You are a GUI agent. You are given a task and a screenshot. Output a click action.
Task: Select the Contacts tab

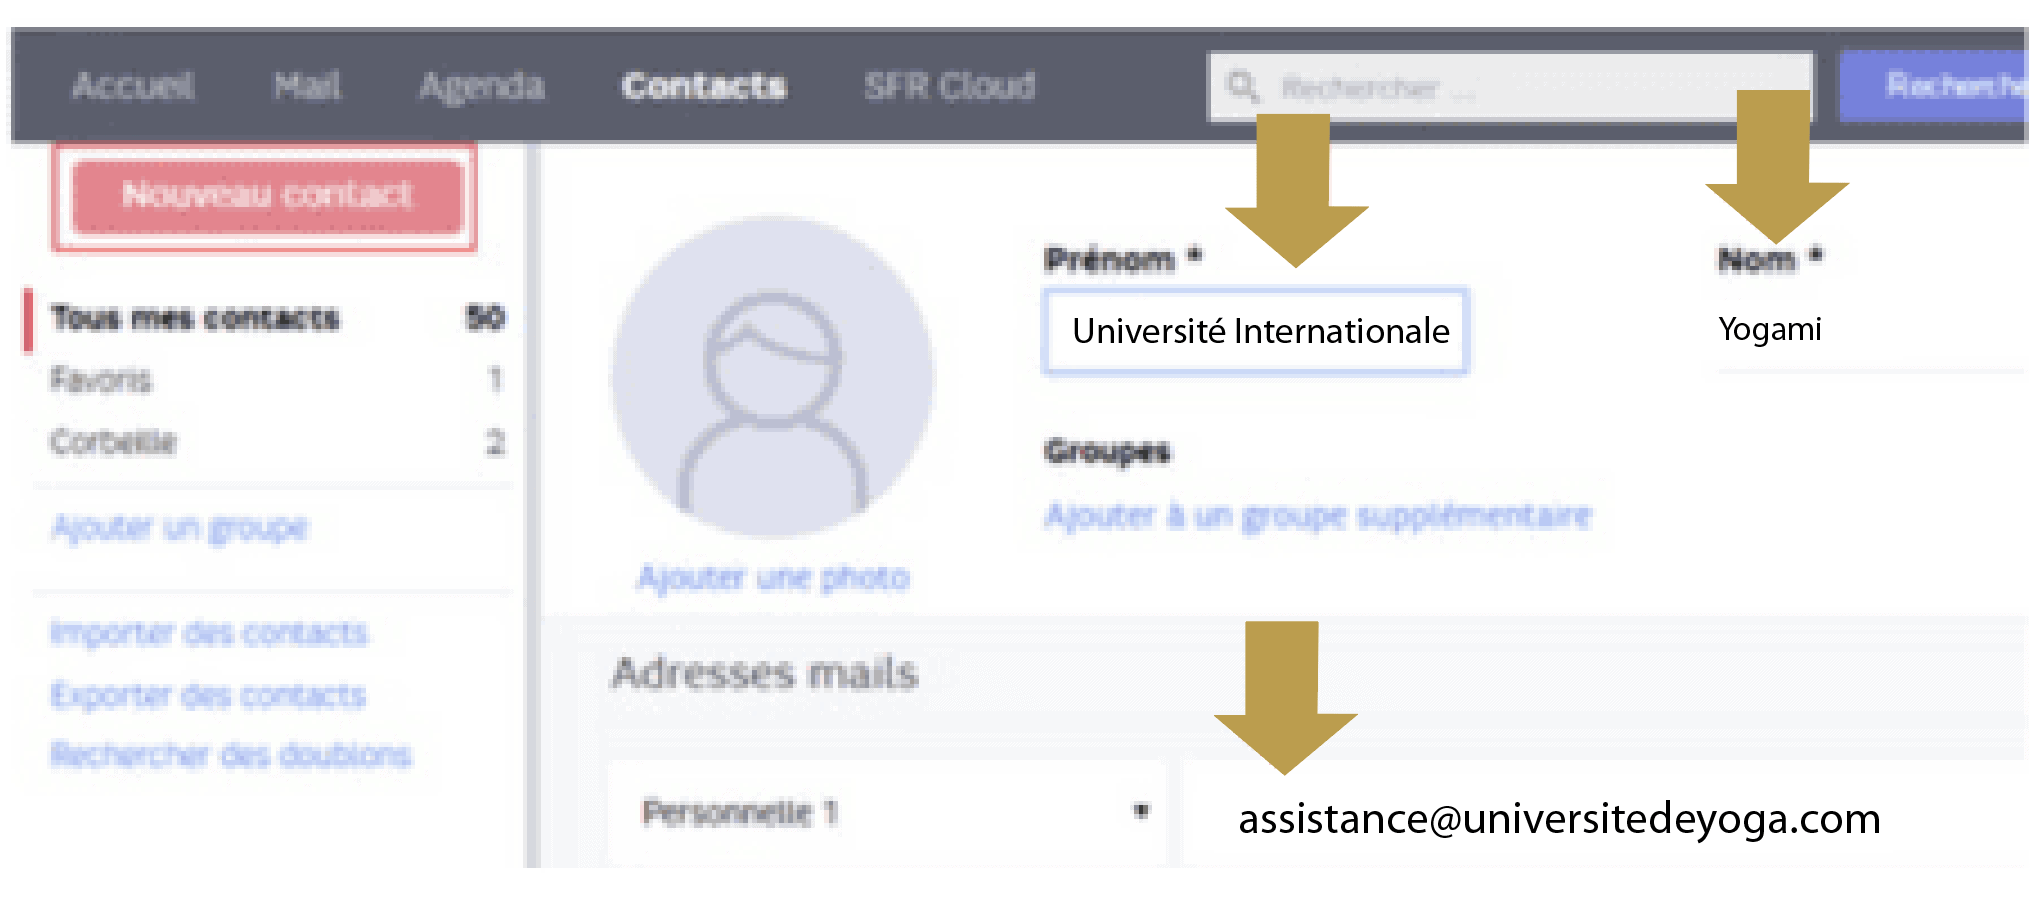pyautogui.click(x=704, y=86)
